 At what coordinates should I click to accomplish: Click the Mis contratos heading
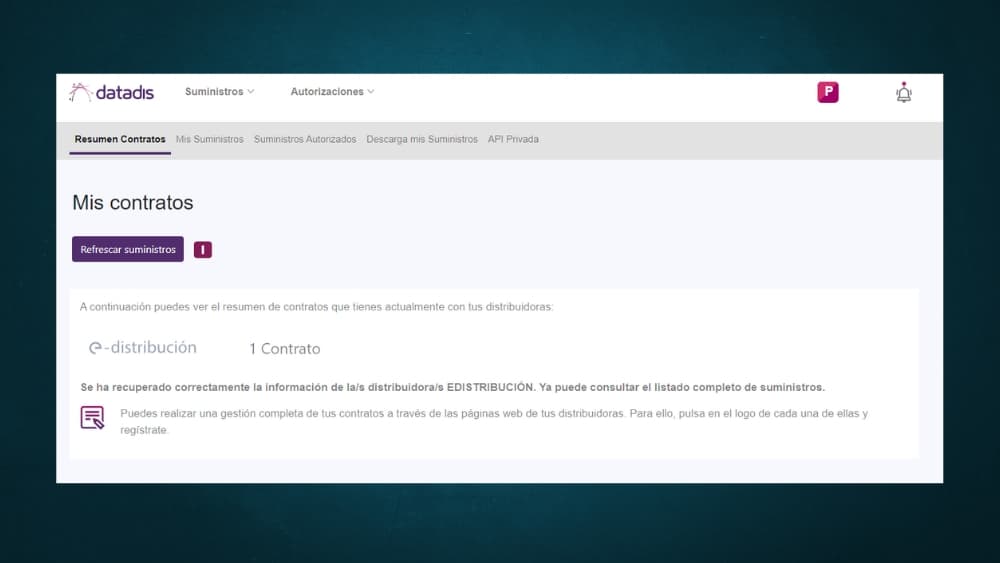tap(133, 203)
